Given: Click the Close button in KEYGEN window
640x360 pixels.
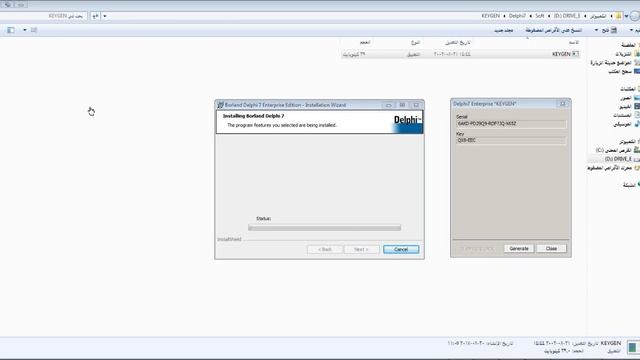Looking at the screenshot, I should [x=551, y=249].
